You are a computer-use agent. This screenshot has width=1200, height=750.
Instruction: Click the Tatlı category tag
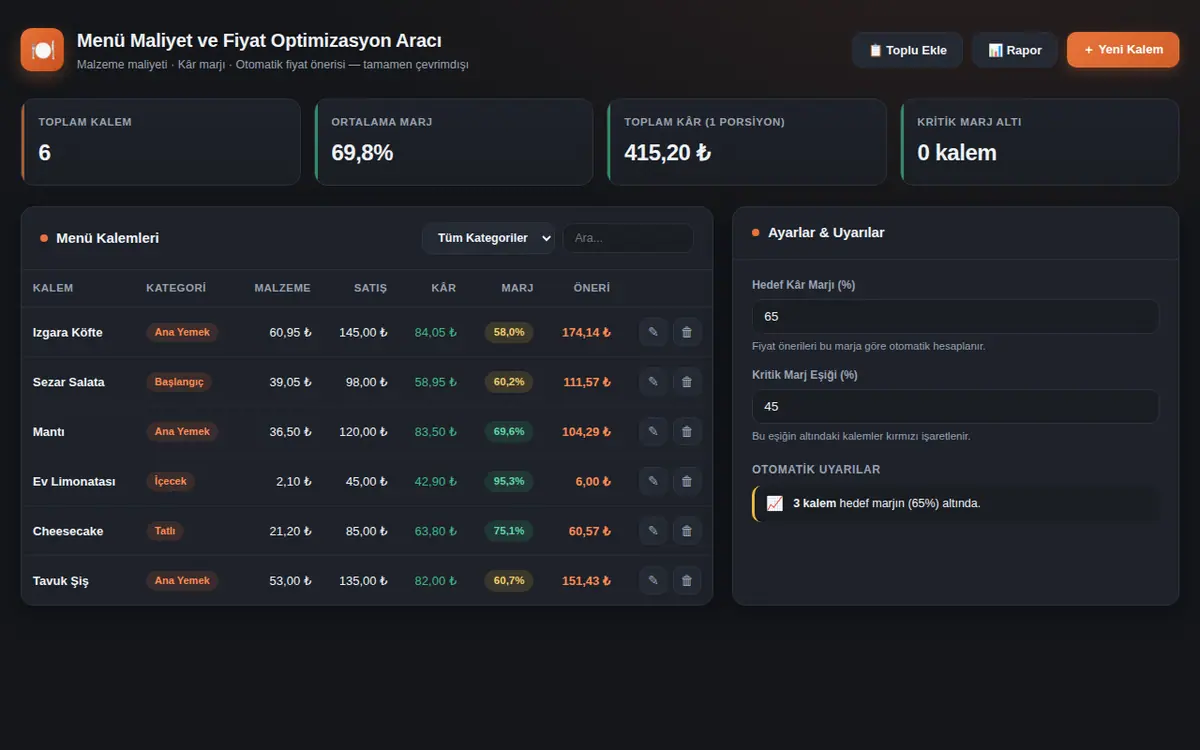pyautogui.click(x=165, y=531)
